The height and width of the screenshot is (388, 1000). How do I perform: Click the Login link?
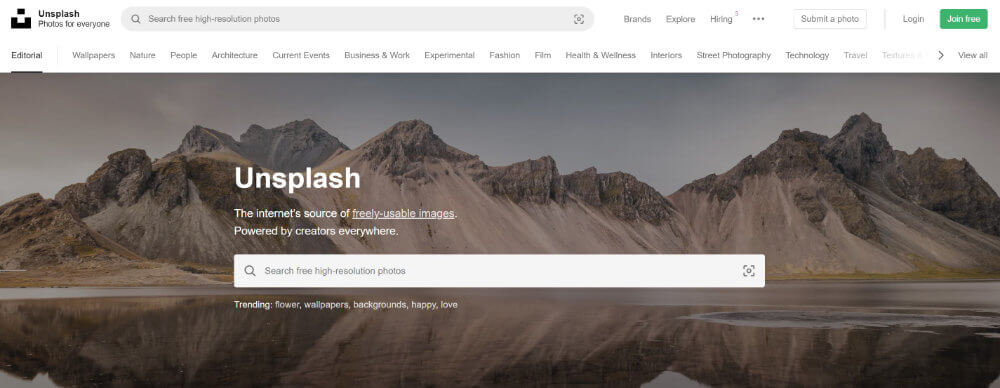click(913, 19)
